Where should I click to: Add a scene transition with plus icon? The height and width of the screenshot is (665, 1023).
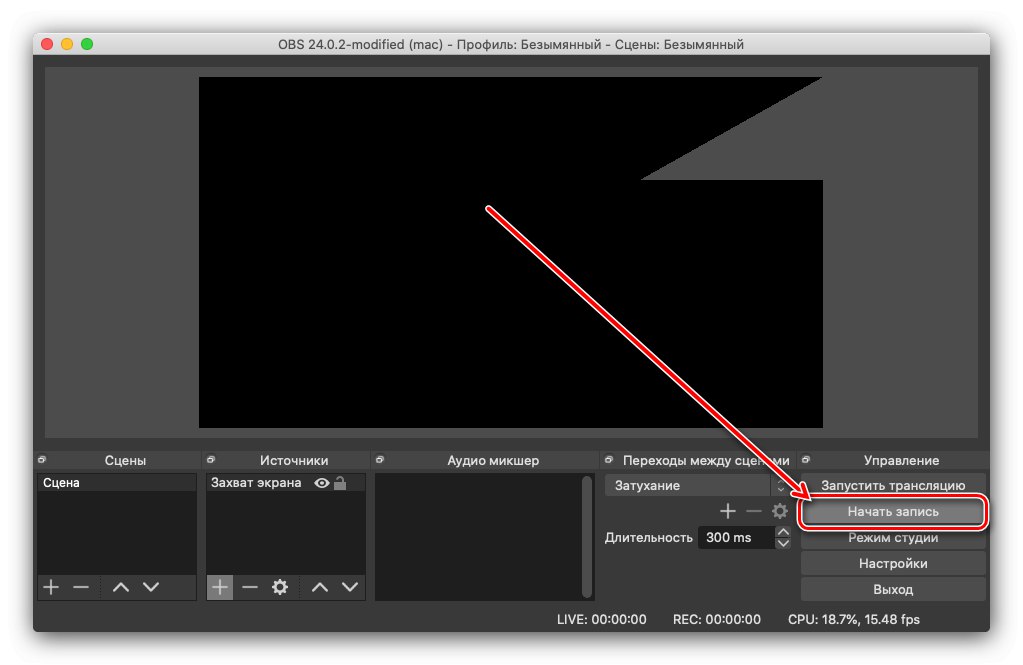tap(728, 511)
